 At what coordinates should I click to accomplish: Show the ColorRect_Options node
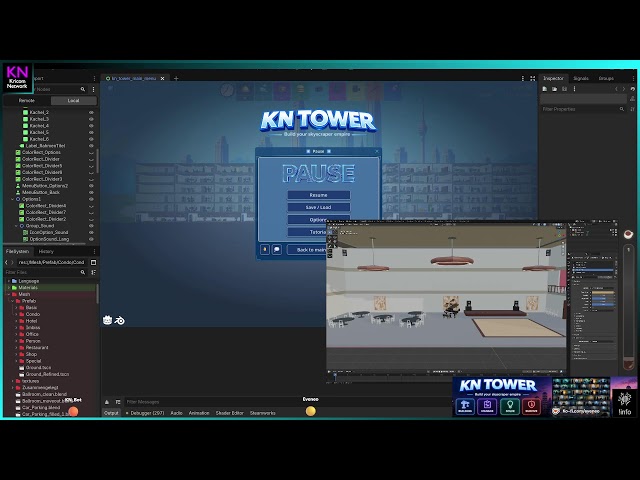[x=91, y=153]
